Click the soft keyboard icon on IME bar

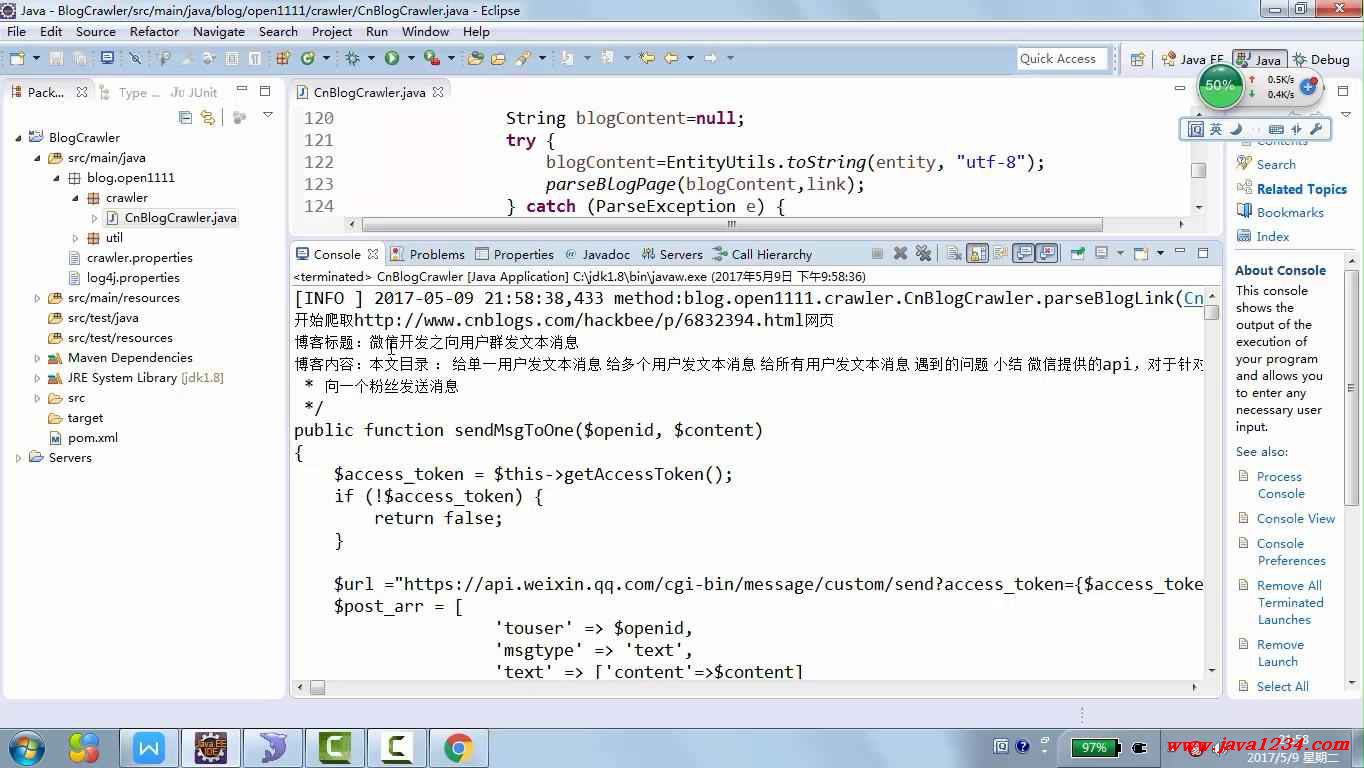(x=1276, y=129)
